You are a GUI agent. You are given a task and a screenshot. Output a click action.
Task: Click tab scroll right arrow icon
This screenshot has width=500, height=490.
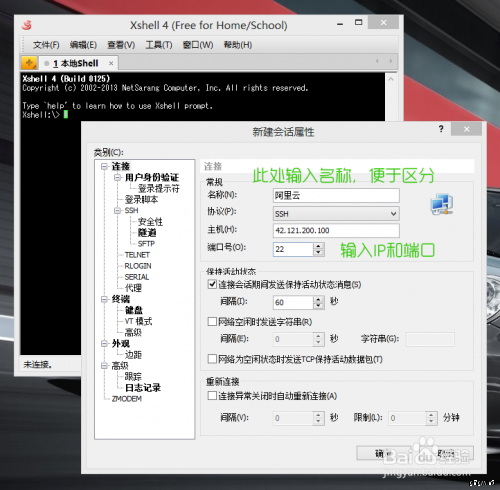point(391,61)
